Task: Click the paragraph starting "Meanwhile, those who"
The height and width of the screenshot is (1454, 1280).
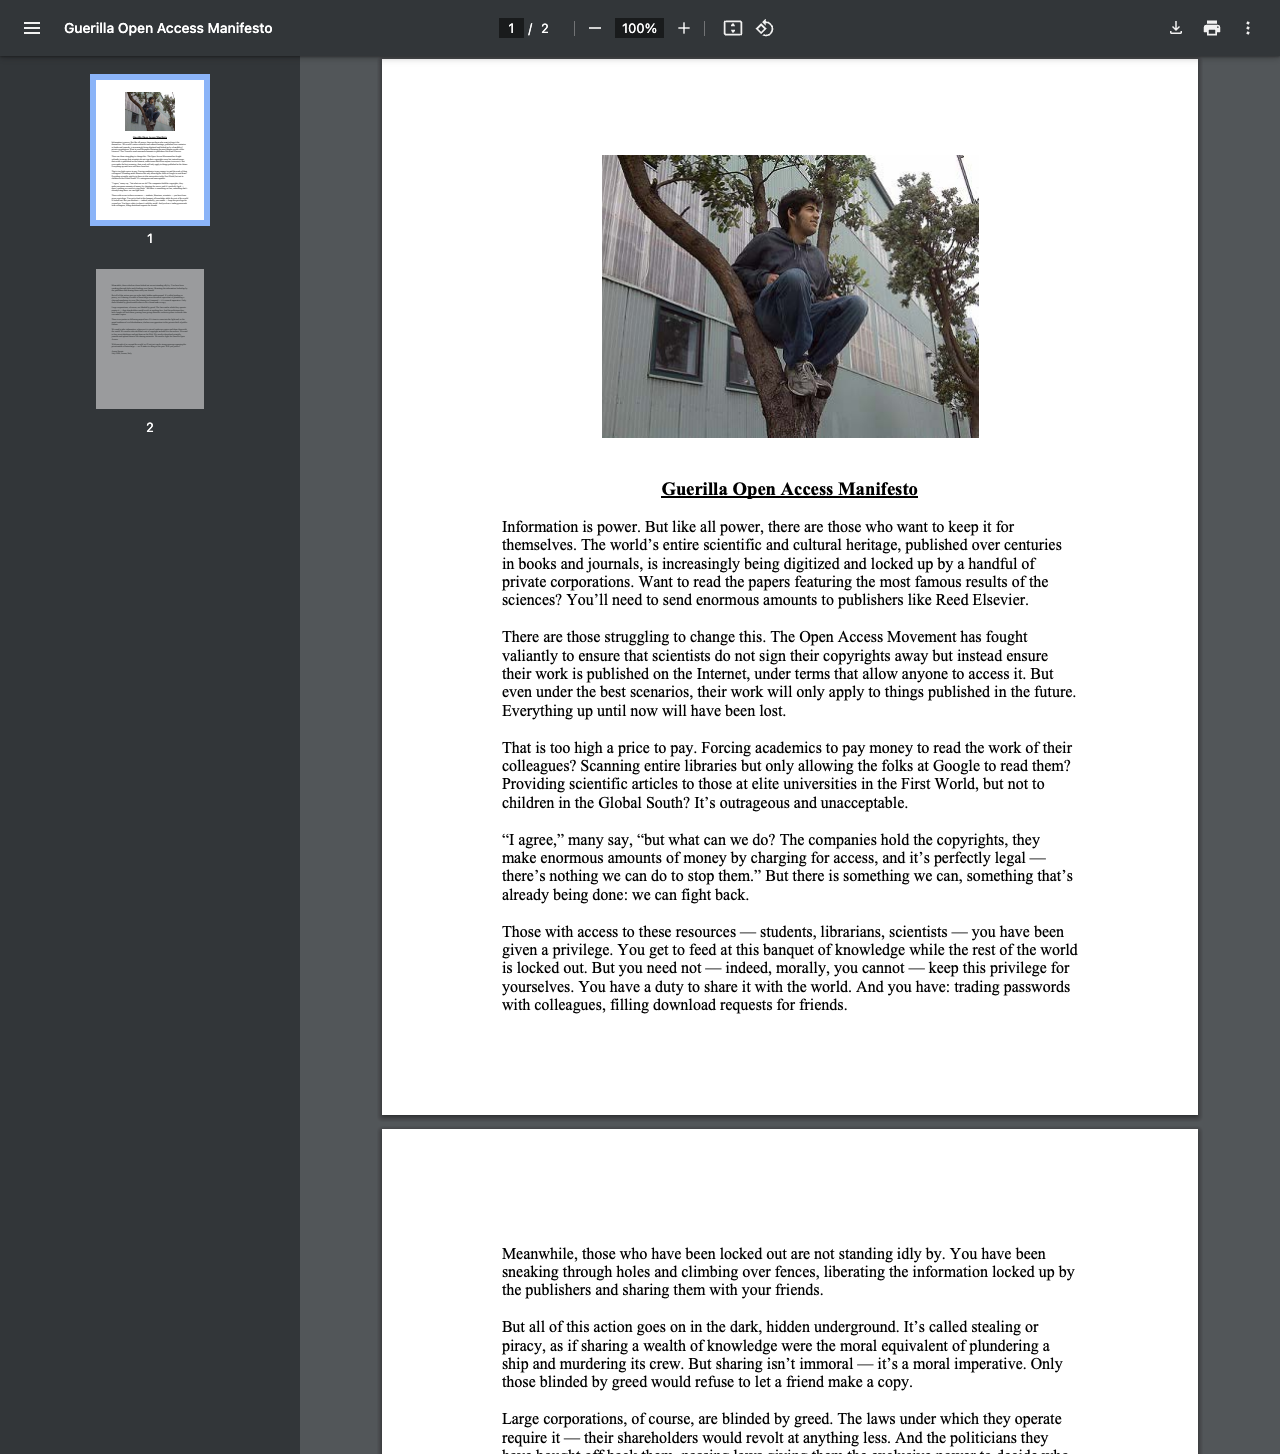Action: (x=788, y=1272)
